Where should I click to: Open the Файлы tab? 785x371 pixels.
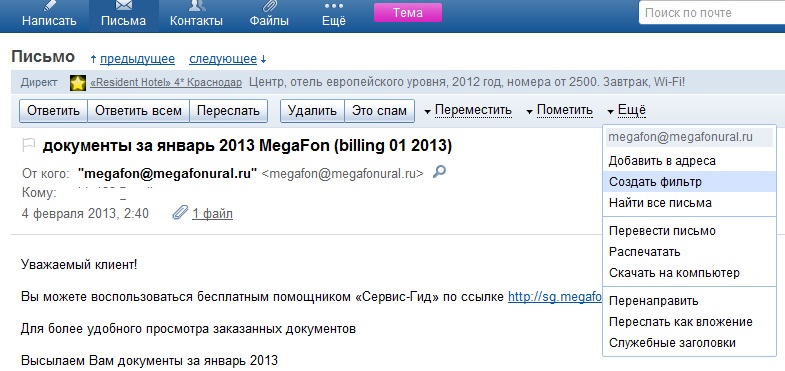pos(269,15)
